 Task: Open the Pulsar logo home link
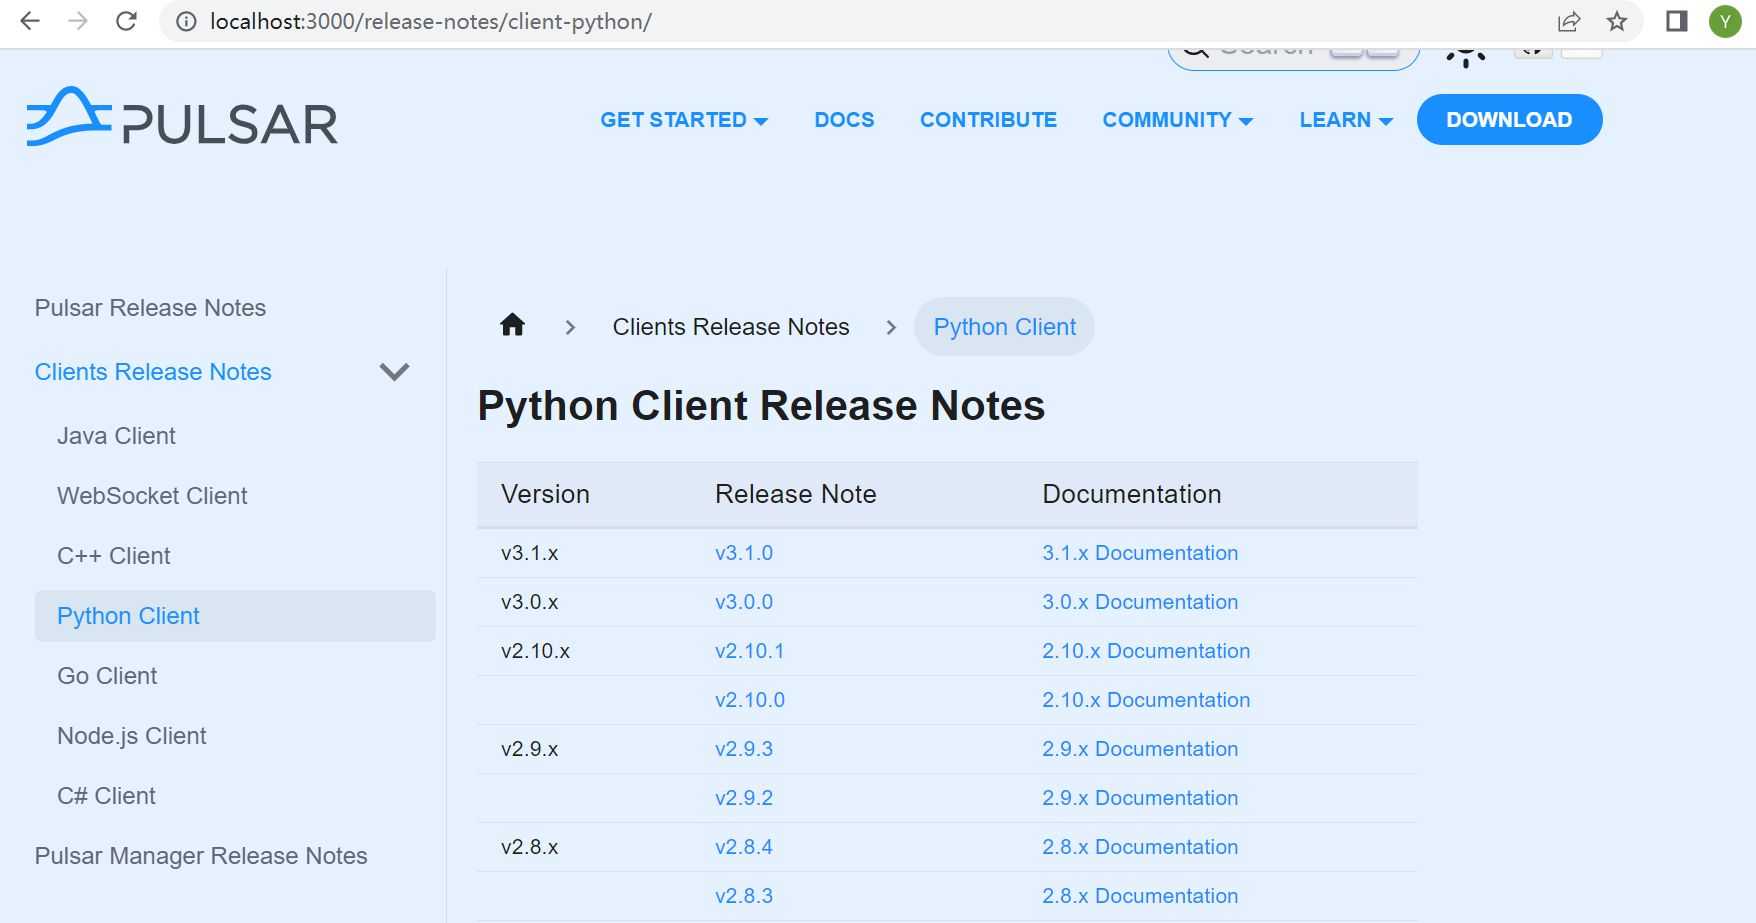coord(182,118)
